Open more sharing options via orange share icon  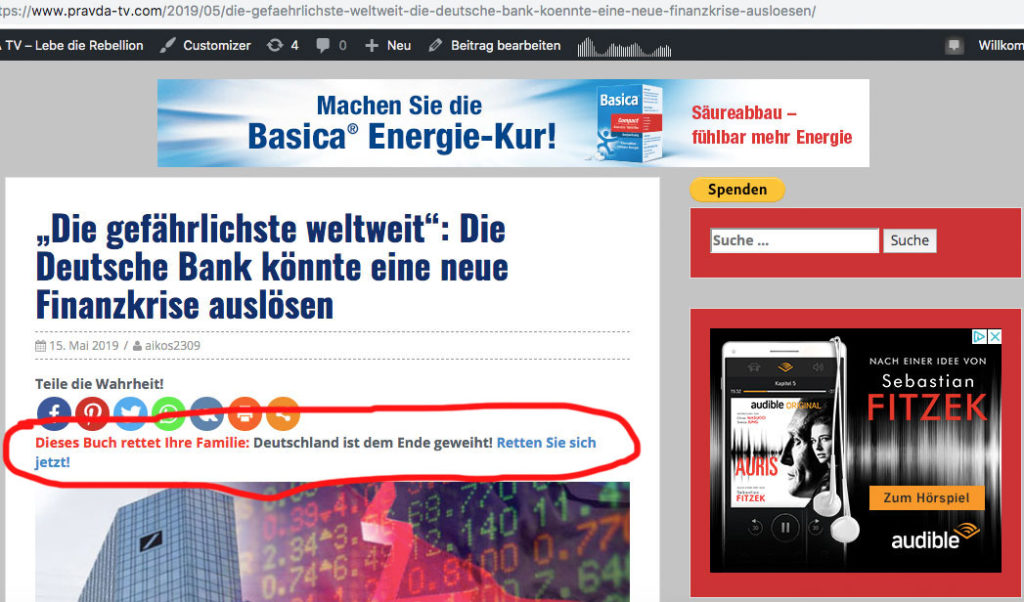283,413
